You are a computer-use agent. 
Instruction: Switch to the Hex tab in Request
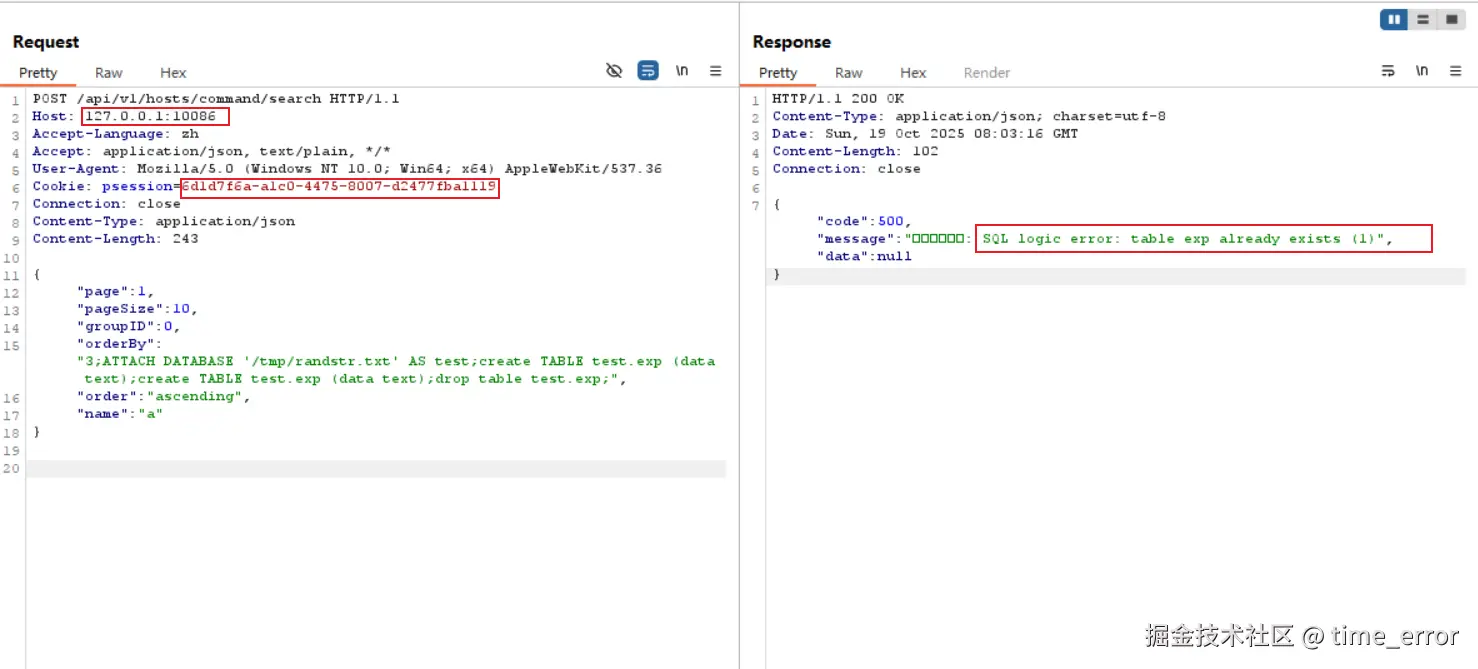[173, 73]
